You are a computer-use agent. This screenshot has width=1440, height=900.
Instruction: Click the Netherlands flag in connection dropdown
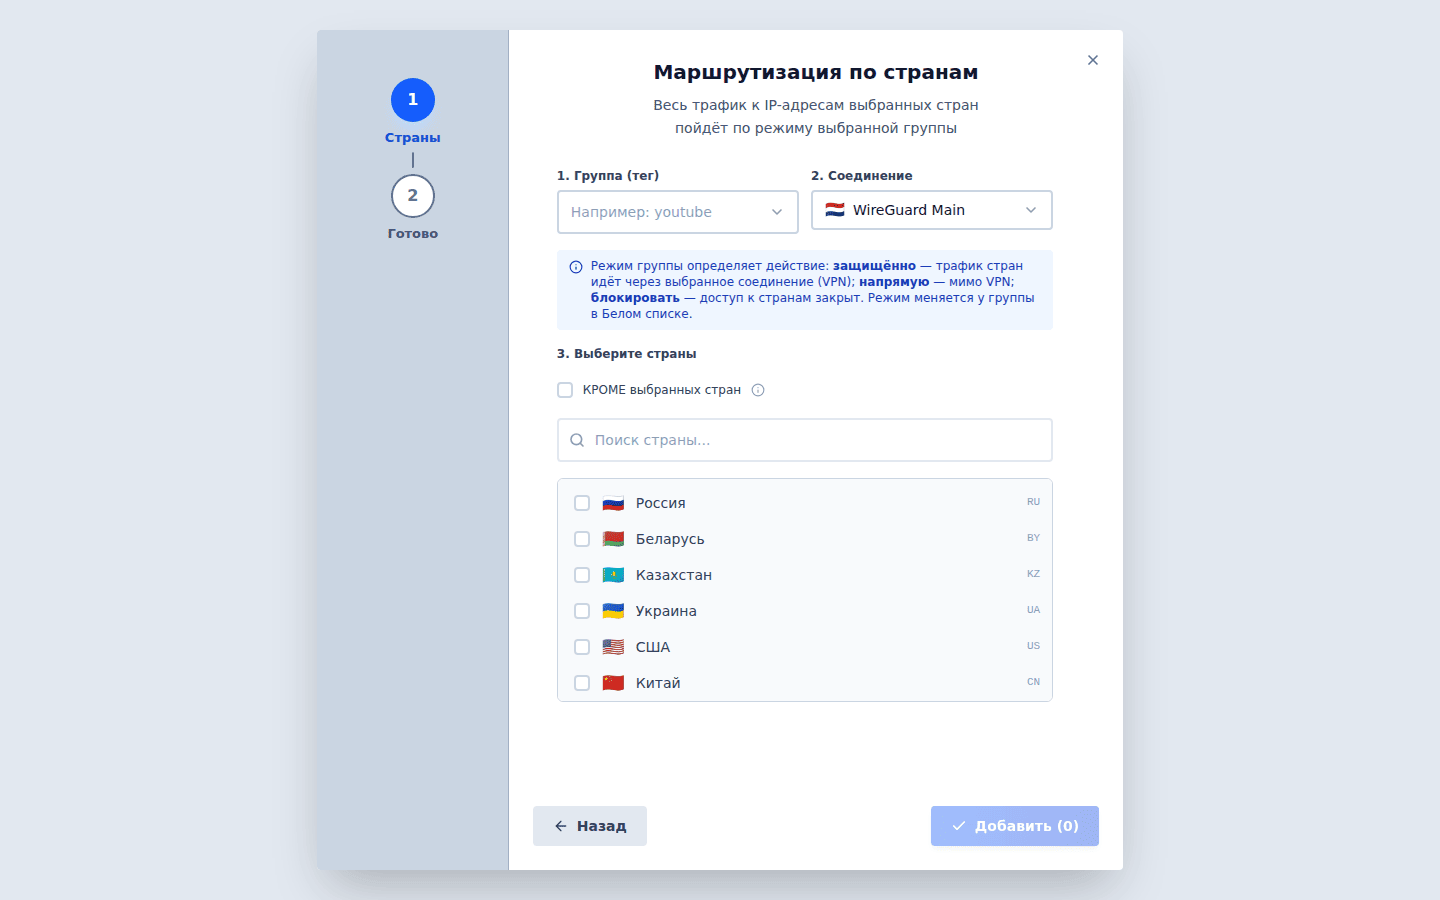click(835, 210)
